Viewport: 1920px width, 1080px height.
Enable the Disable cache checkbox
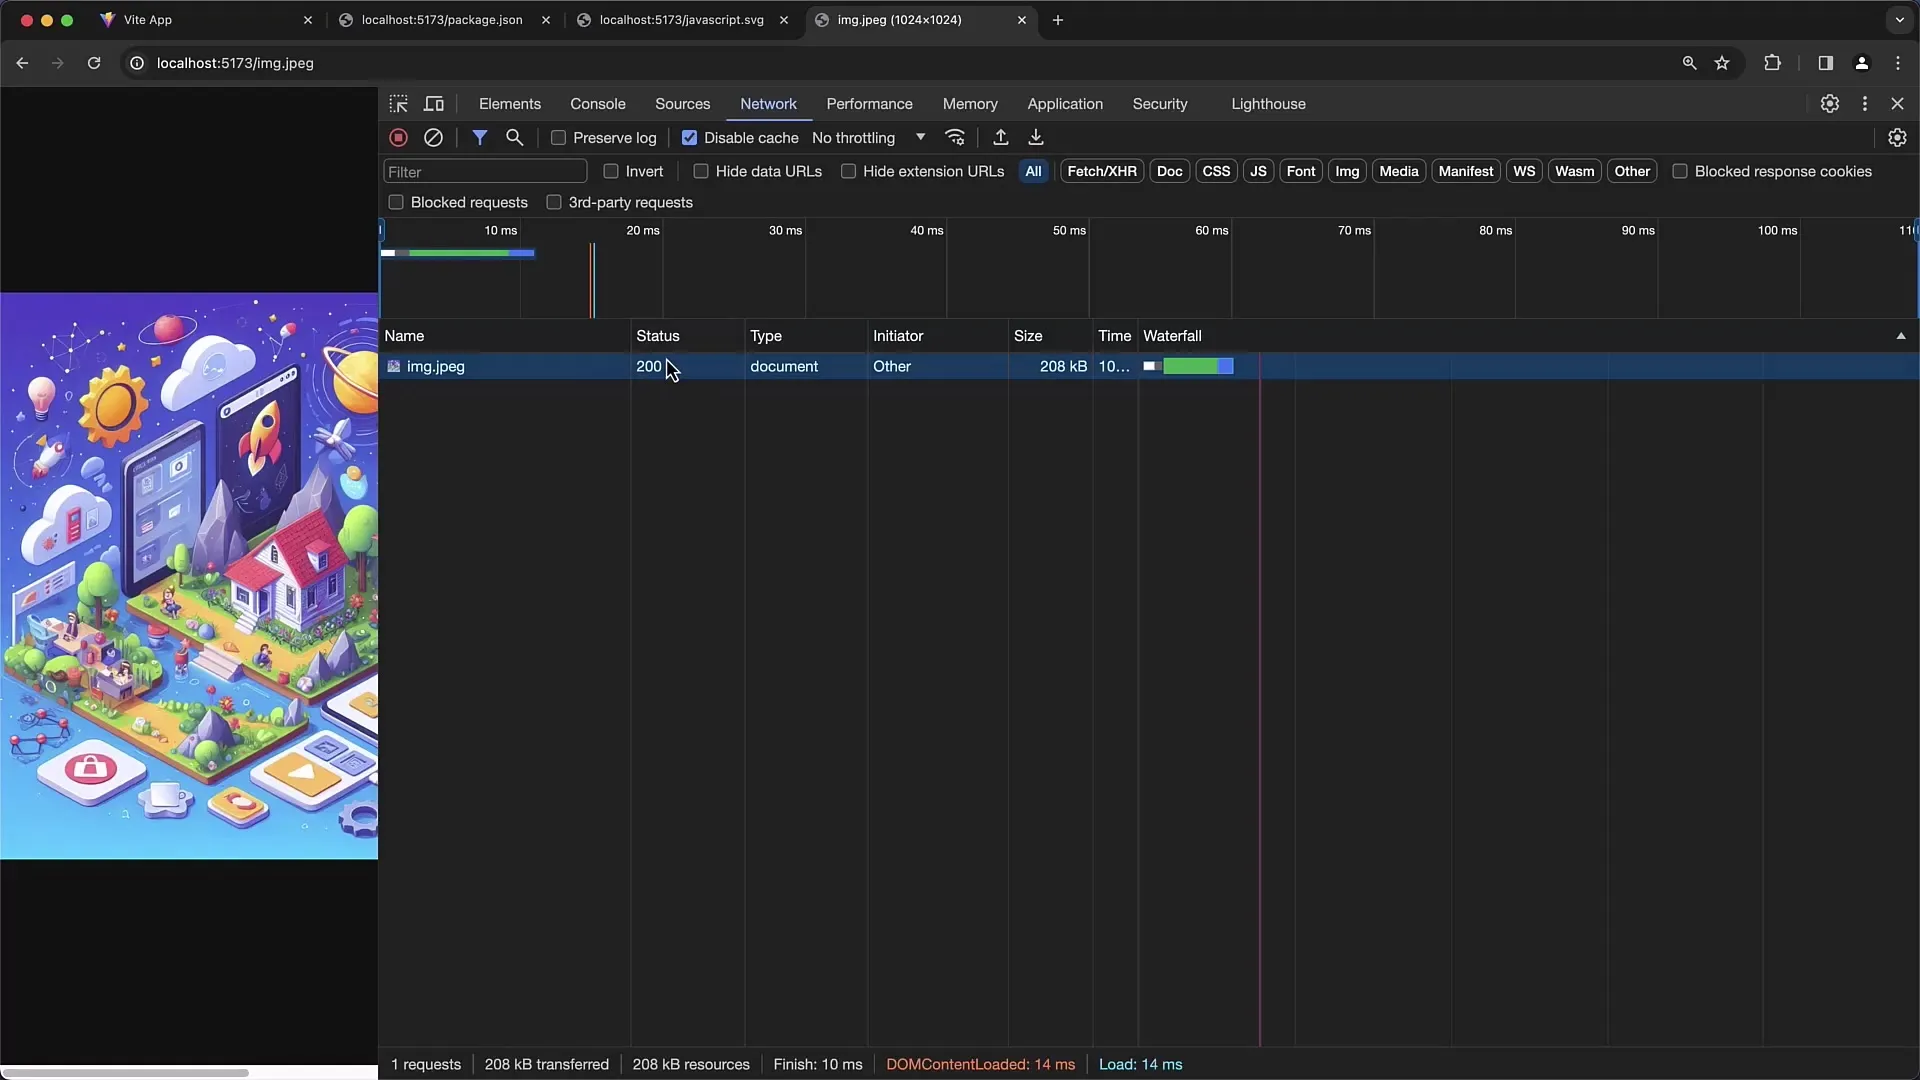coord(688,137)
